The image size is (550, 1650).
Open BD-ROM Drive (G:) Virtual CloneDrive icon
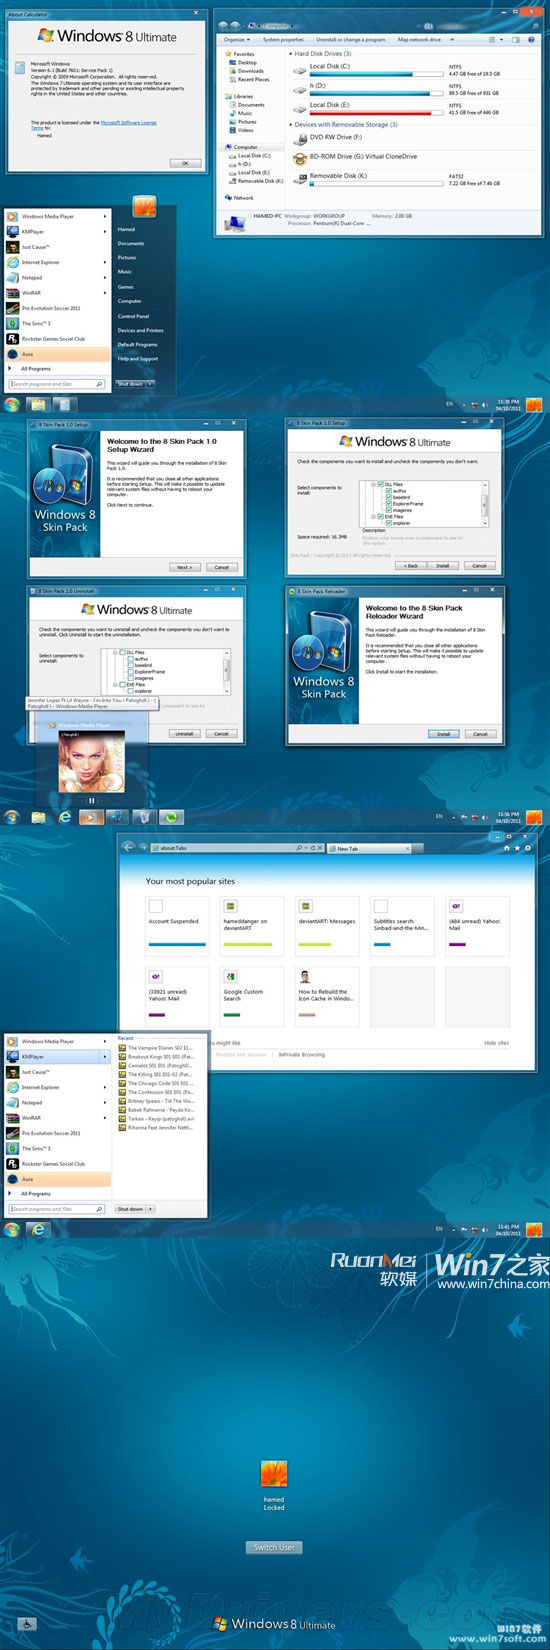point(300,158)
